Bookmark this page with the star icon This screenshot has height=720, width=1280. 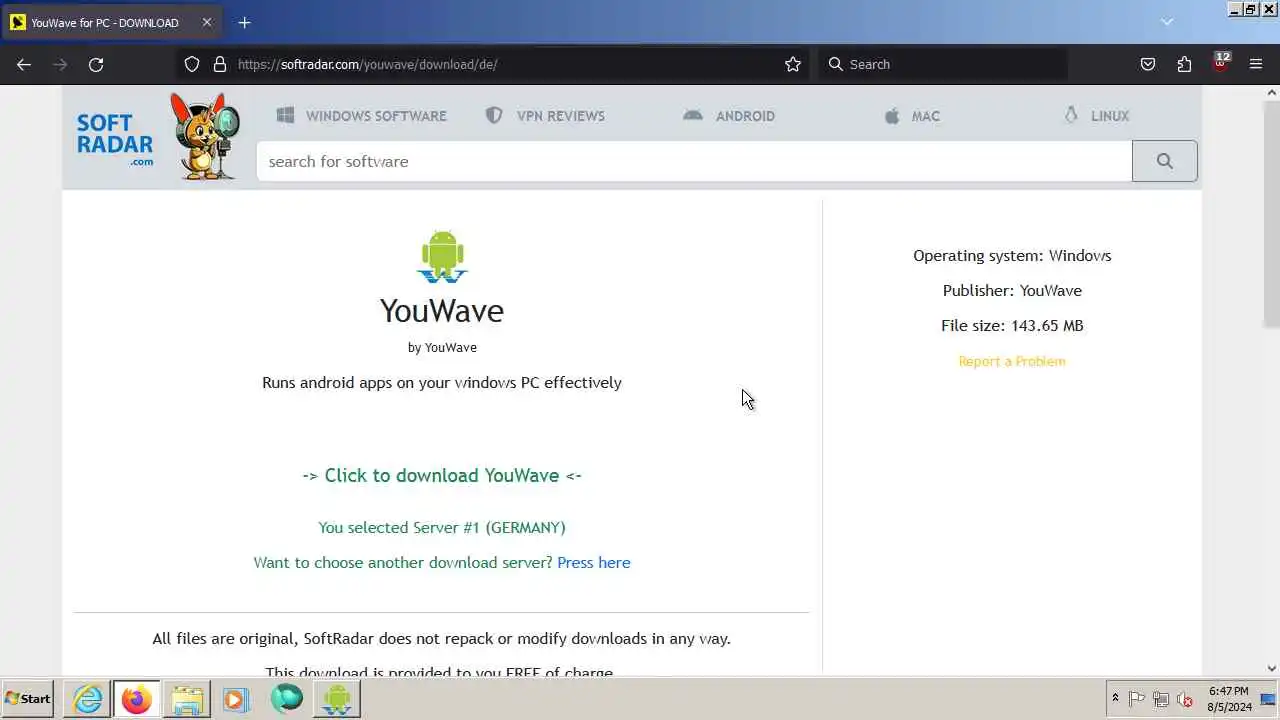click(x=793, y=64)
